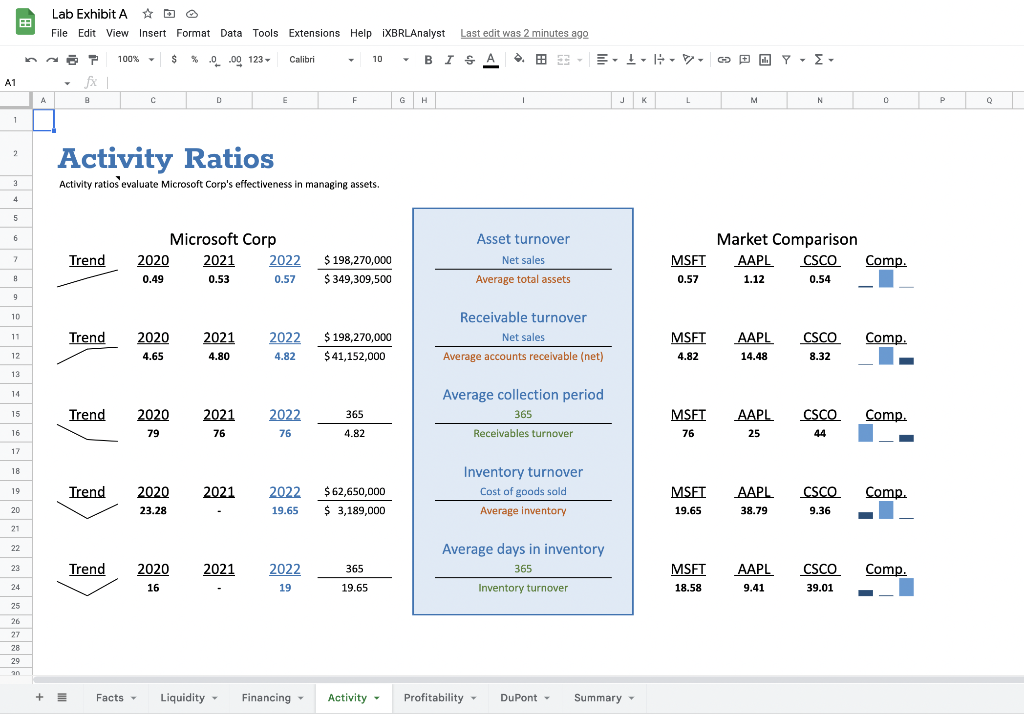This screenshot has width=1024, height=717.
Task: Open the File menu
Action: (x=59, y=33)
